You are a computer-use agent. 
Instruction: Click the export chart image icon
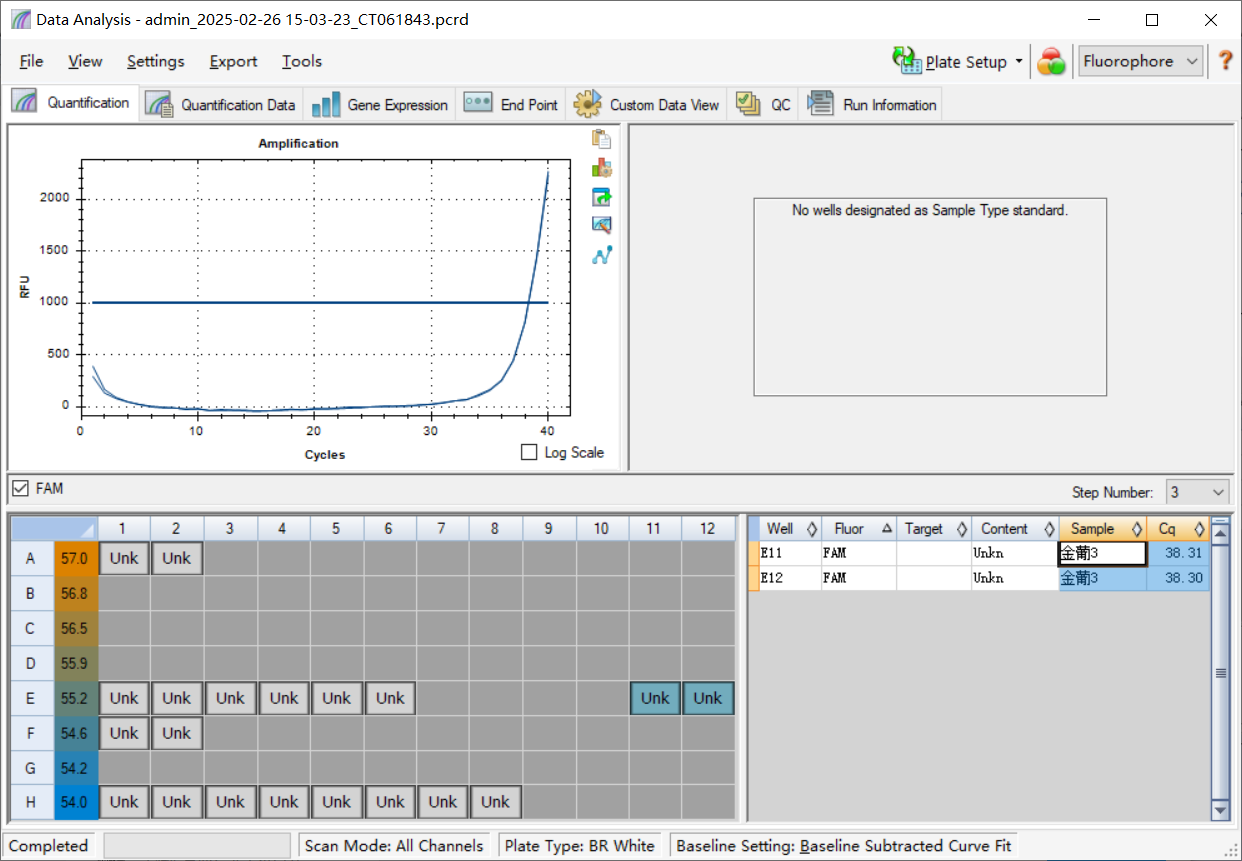[601, 197]
